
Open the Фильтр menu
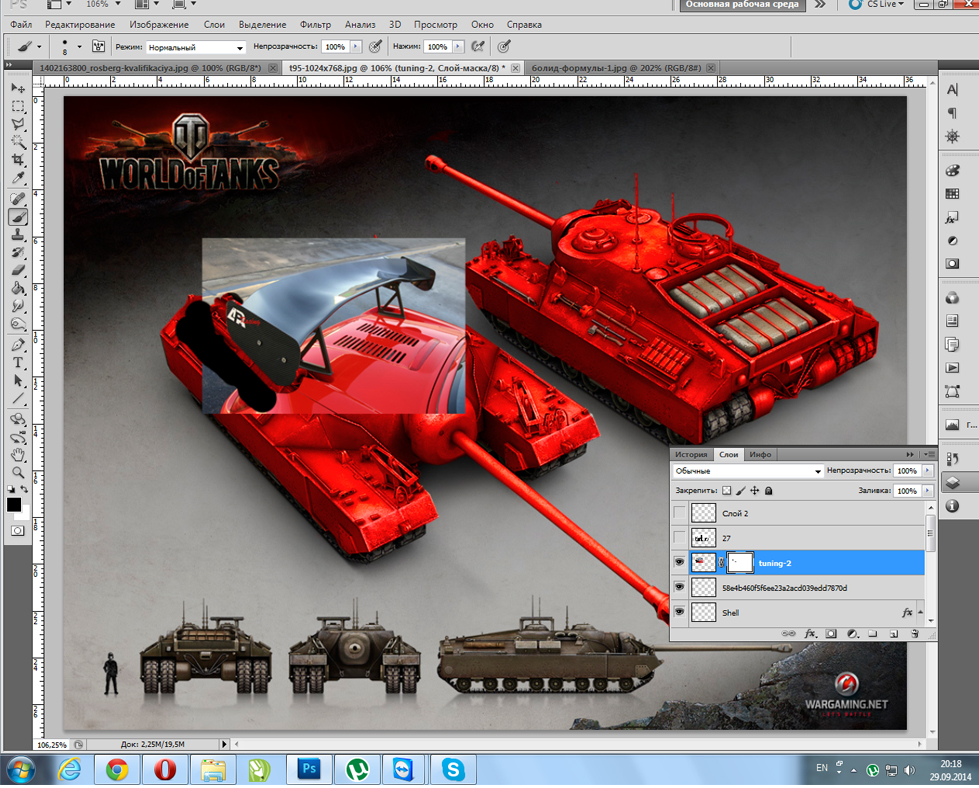[x=315, y=24]
